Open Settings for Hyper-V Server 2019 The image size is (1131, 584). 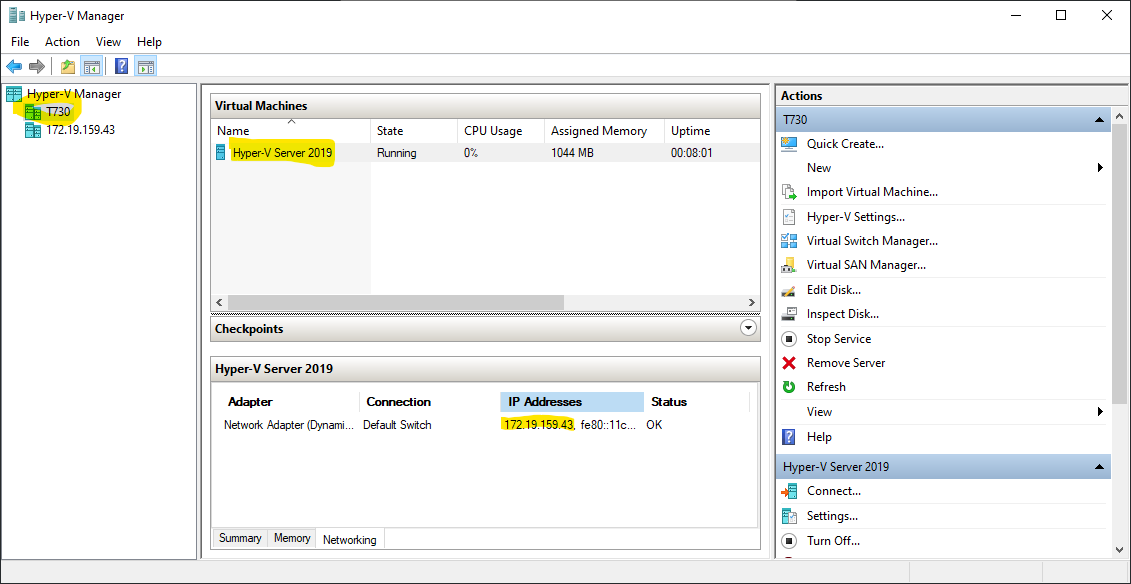click(832, 516)
